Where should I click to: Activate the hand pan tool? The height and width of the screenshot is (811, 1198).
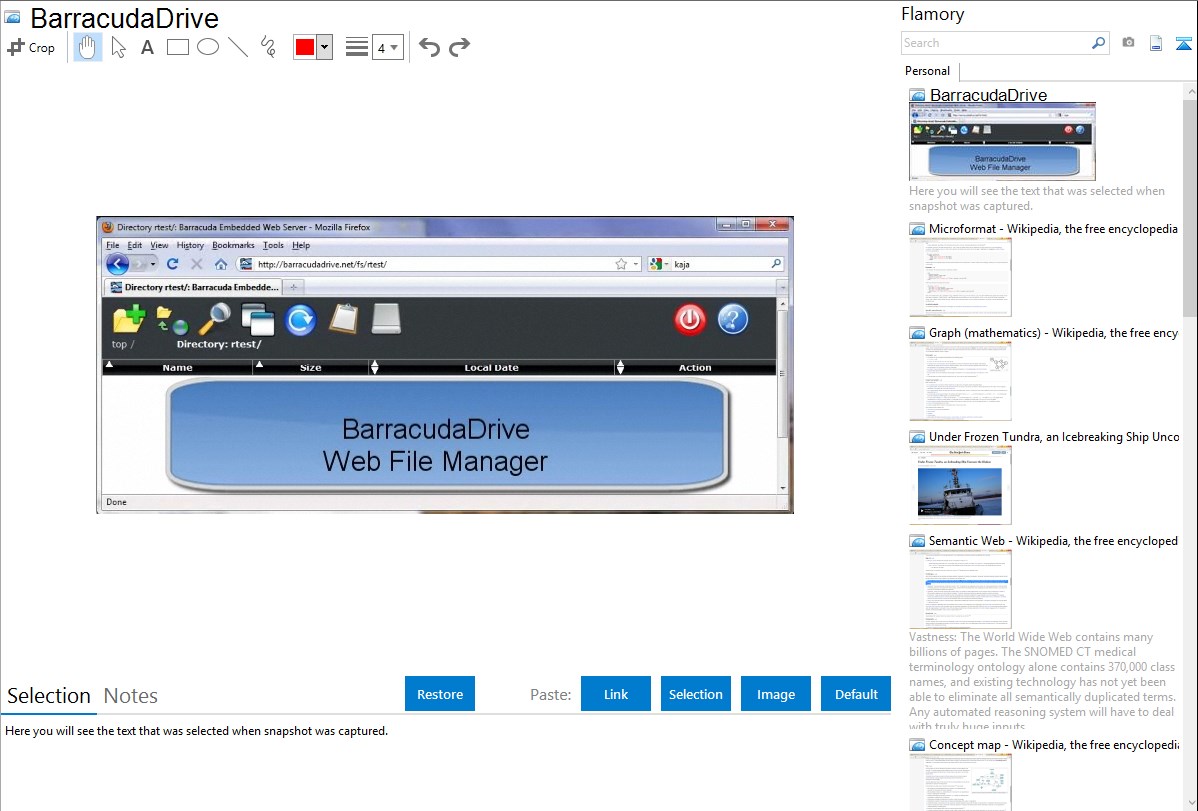tap(87, 47)
